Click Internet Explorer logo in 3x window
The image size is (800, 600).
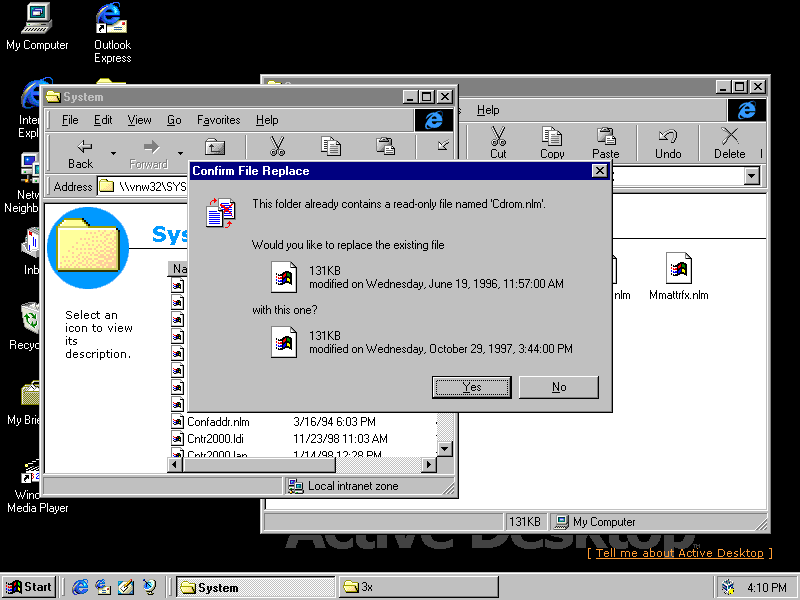pyautogui.click(x=746, y=110)
